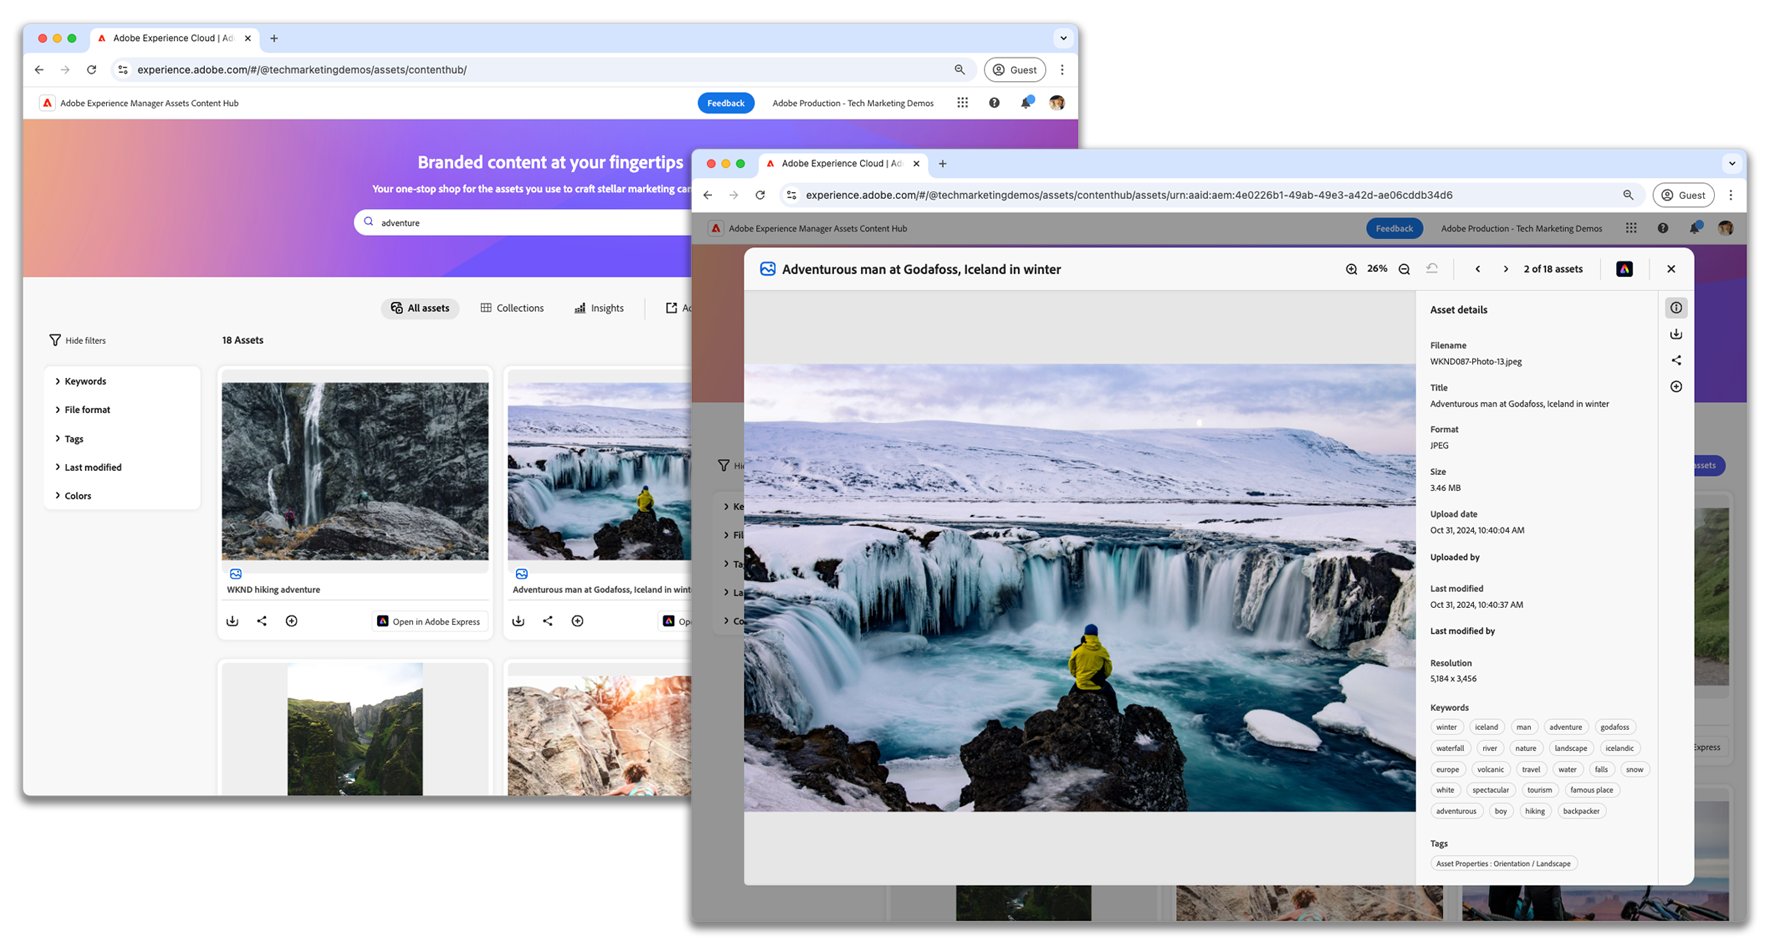Screen dimensions: 1770x946
Task: Click the 'Asset Properties : Orientation / Landscape' tag
Action: [x=1503, y=864]
